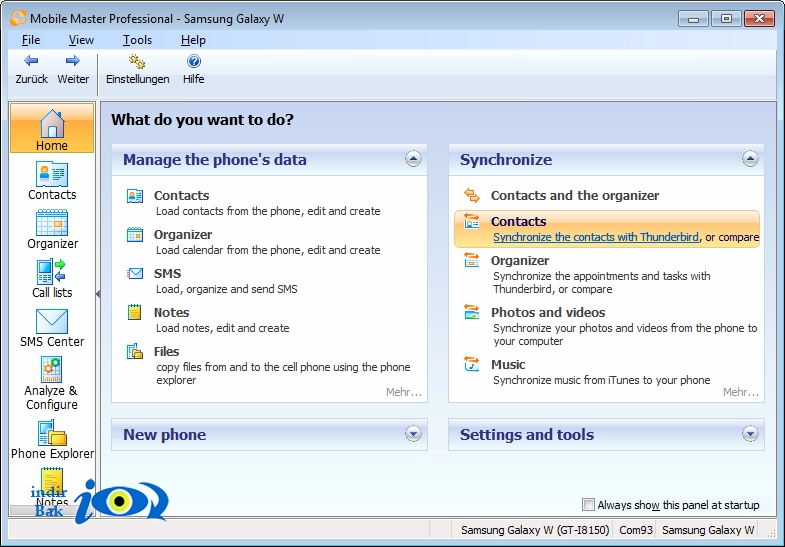Select Home in the sidebar

coord(52,128)
